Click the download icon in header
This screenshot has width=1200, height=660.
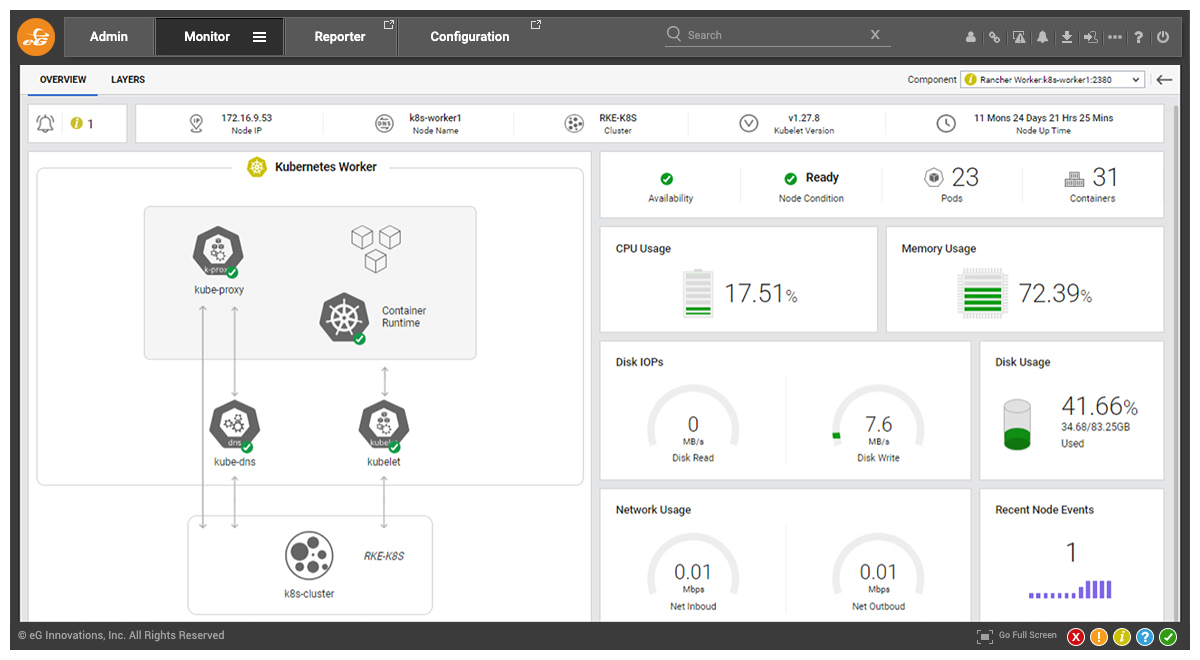pos(1067,37)
